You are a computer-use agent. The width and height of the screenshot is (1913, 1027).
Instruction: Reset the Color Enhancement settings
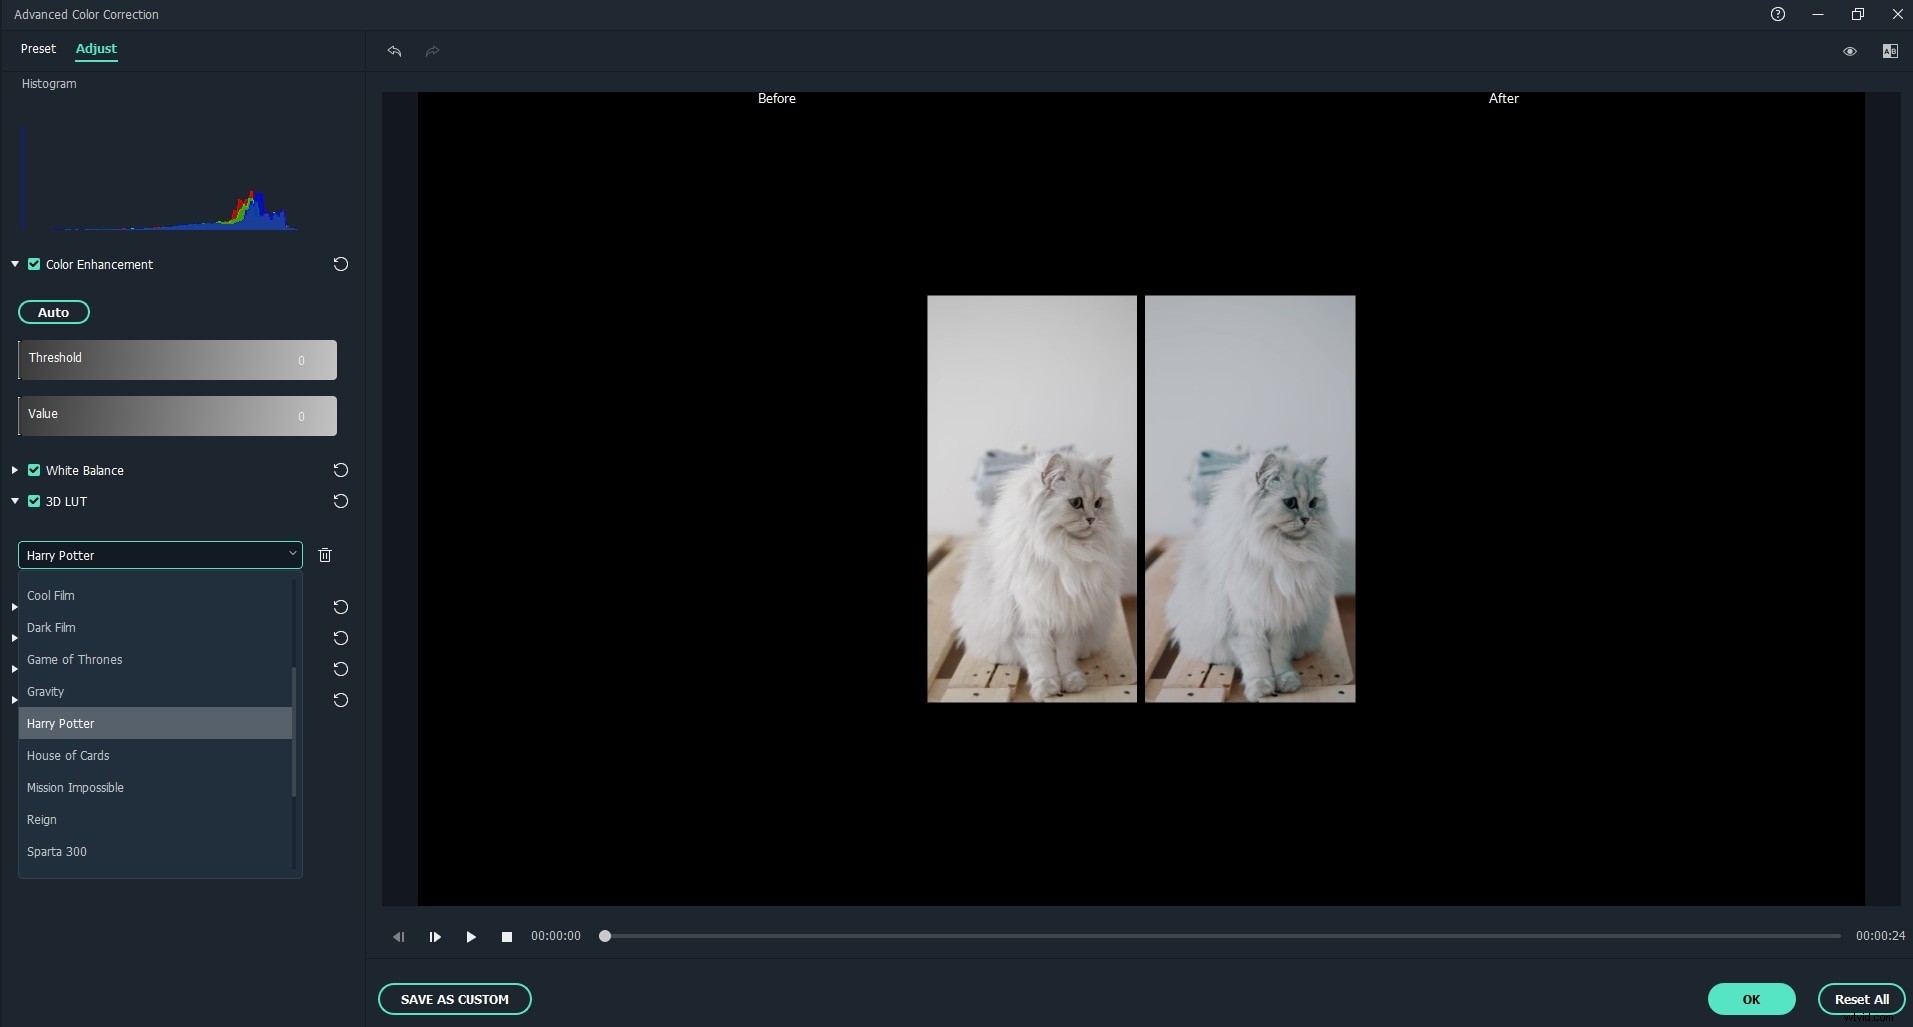[x=340, y=264]
